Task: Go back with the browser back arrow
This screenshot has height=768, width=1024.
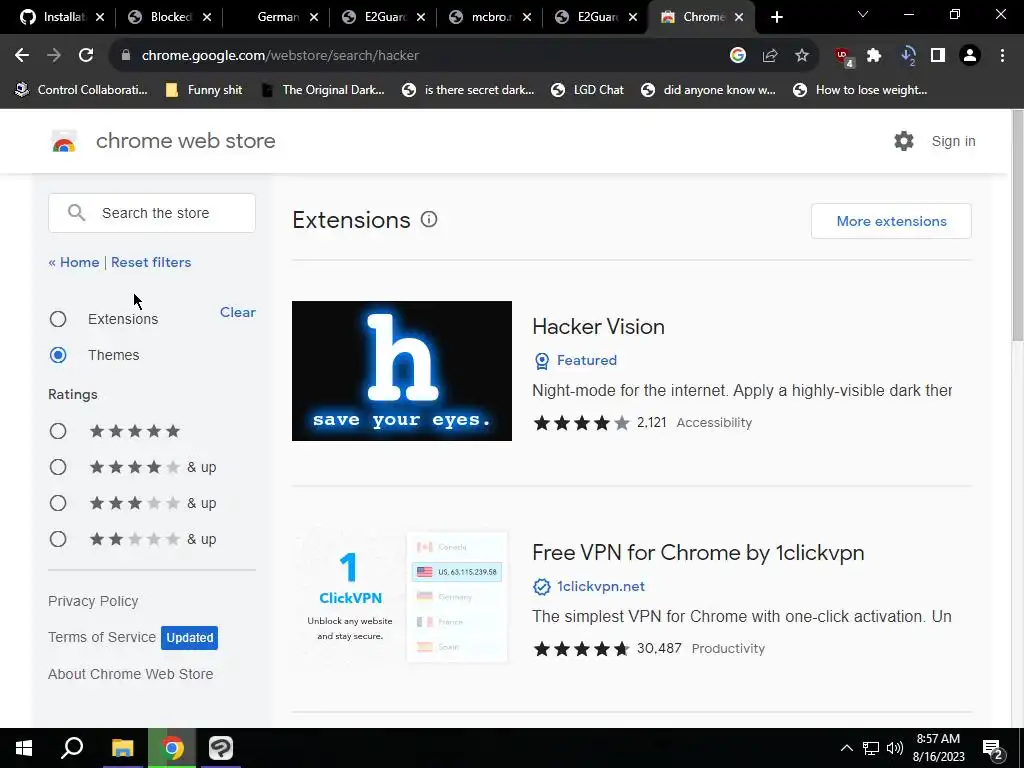Action: 22,56
